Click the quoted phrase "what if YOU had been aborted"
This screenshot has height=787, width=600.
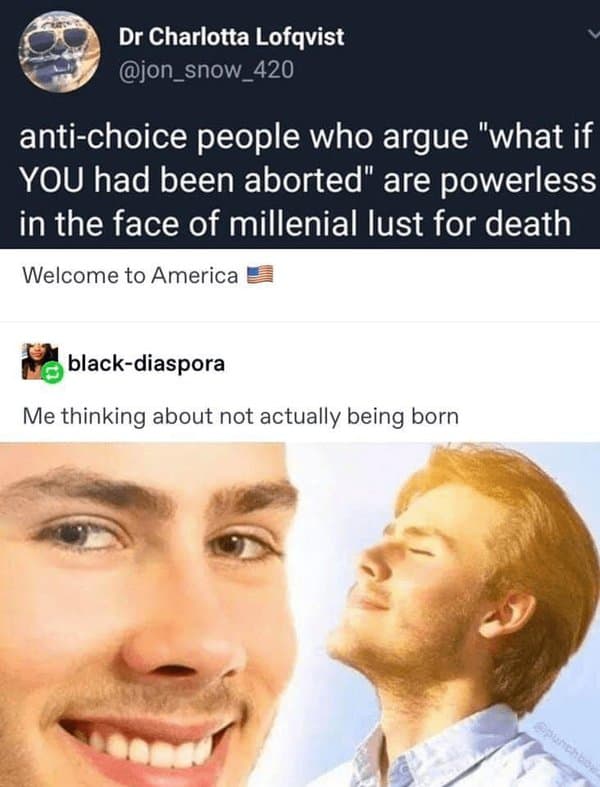[307, 158]
